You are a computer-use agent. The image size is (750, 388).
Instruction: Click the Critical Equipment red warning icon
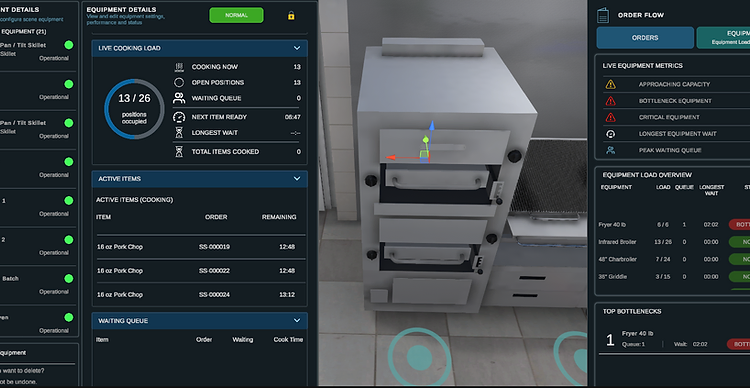click(x=610, y=117)
